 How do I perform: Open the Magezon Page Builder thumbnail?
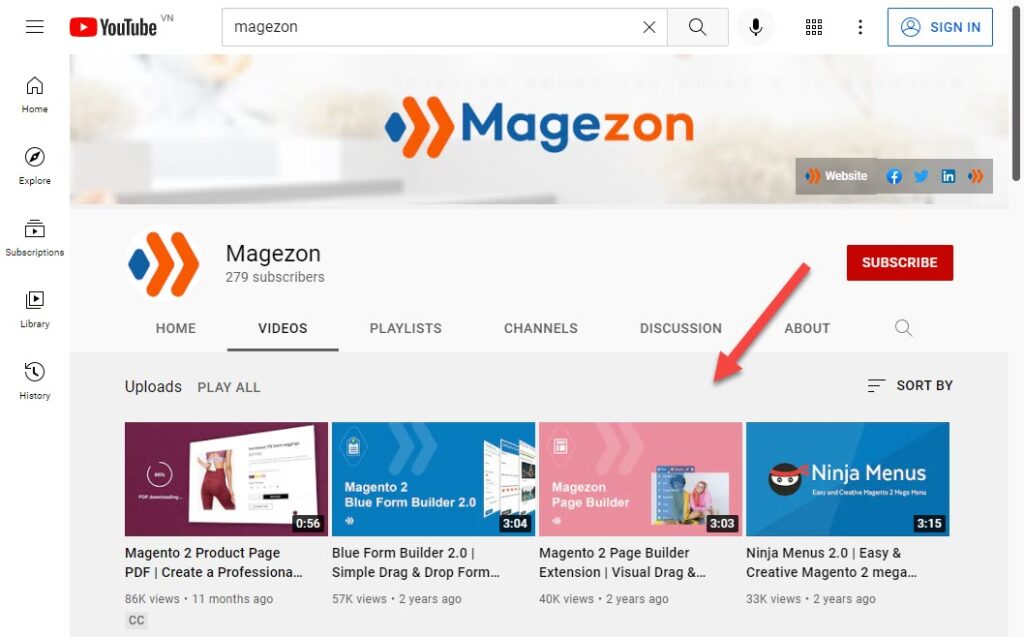[x=640, y=479]
